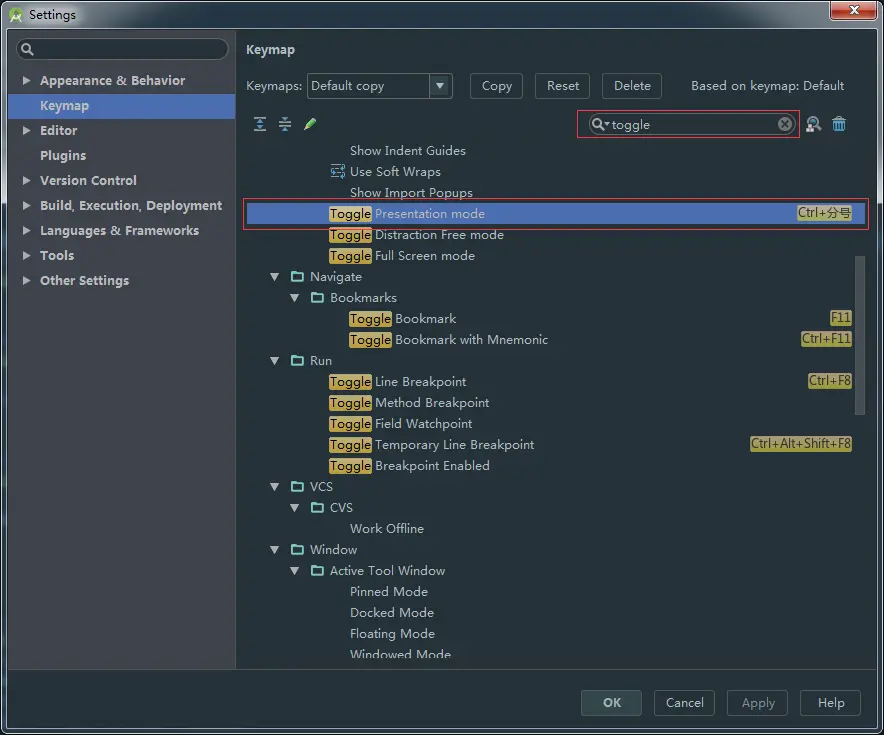This screenshot has height=735, width=884.
Task: Select Toggle Method Breakpoint action
Action: tap(409, 402)
